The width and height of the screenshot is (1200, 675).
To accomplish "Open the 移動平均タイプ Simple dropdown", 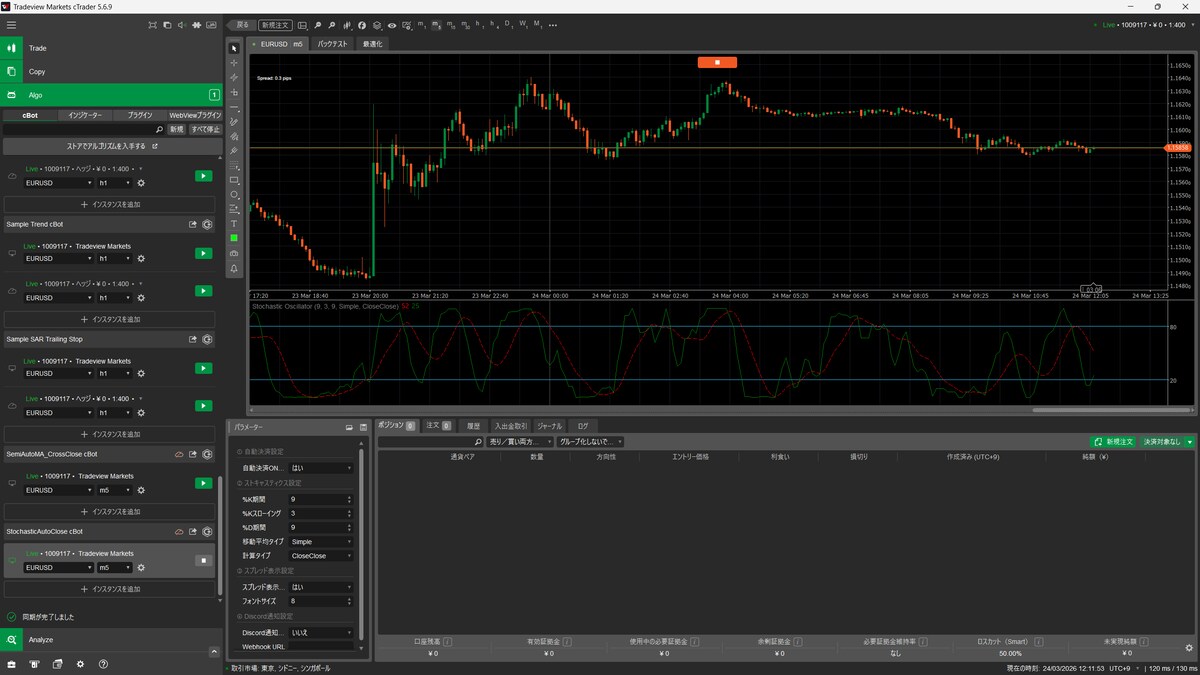I will pos(321,541).
